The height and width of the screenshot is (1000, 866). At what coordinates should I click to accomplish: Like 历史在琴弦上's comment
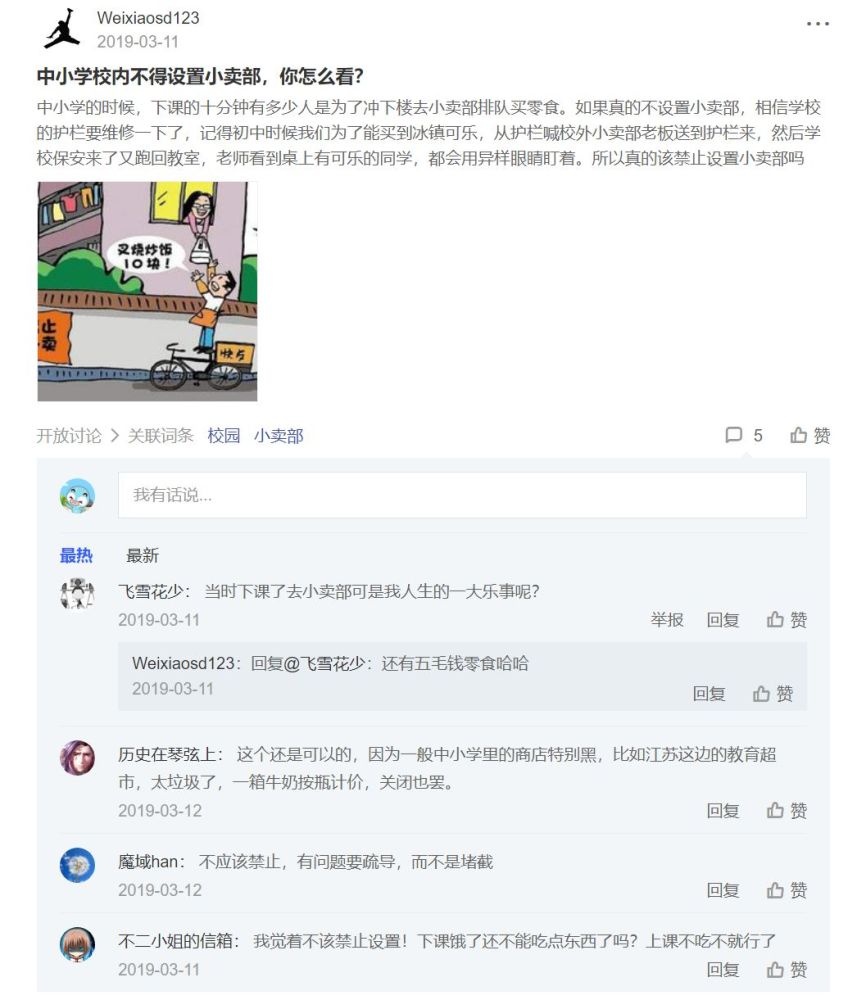pos(786,810)
